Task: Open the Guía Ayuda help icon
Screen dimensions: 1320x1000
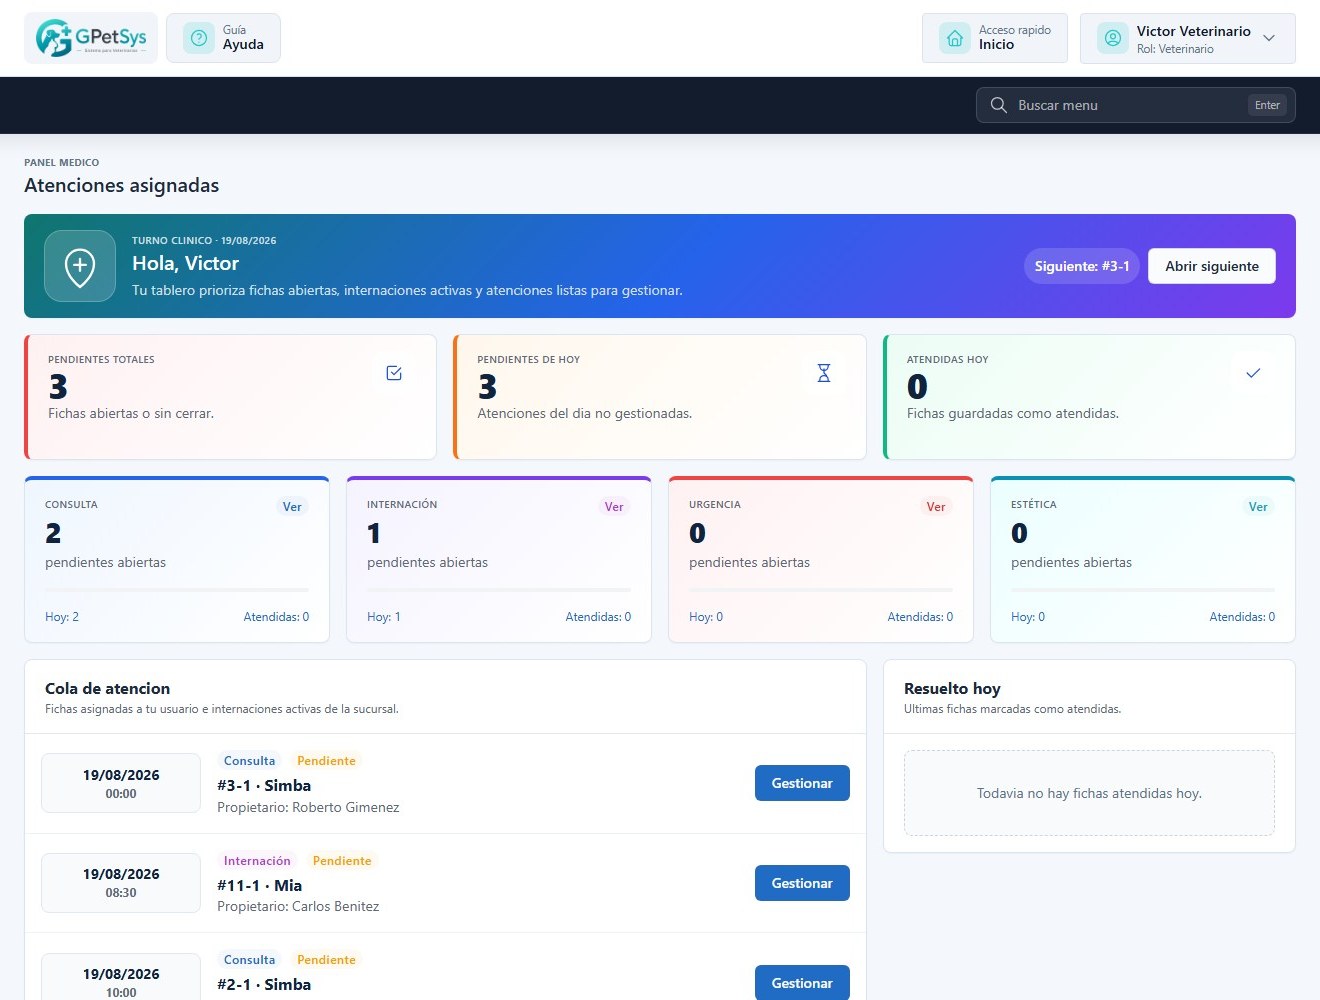Action: (x=199, y=38)
